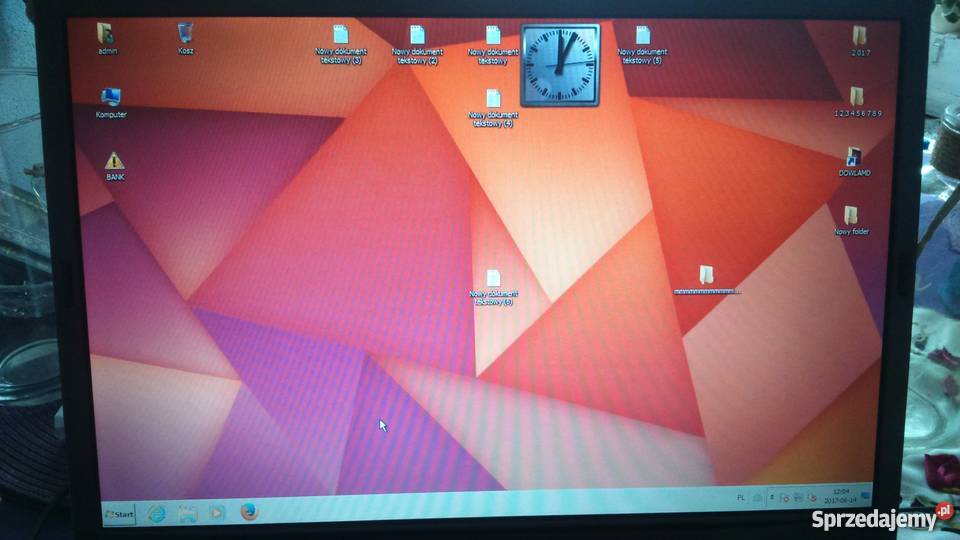Click the analog clock desktop gadget
This screenshot has height=540, width=960.
tap(561, 65)
